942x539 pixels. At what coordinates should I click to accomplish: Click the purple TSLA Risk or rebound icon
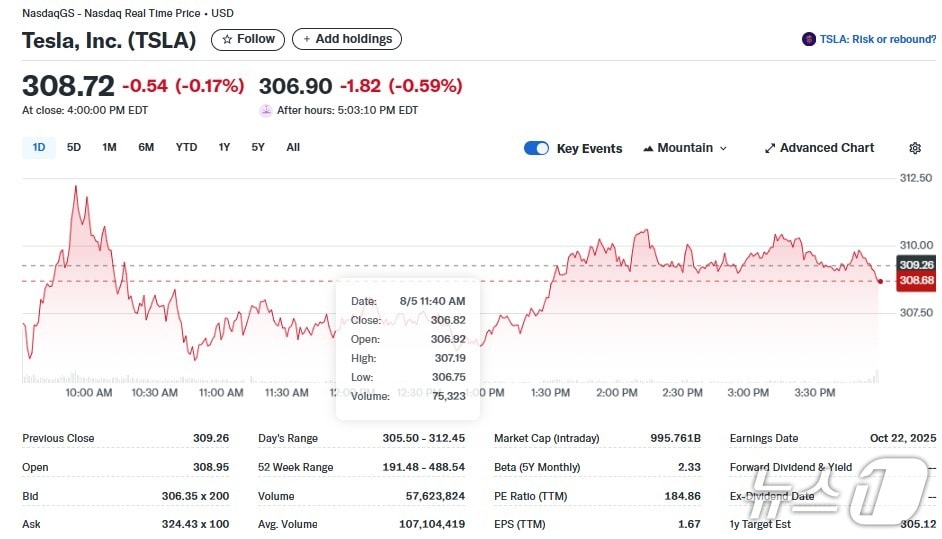(808, 39)
